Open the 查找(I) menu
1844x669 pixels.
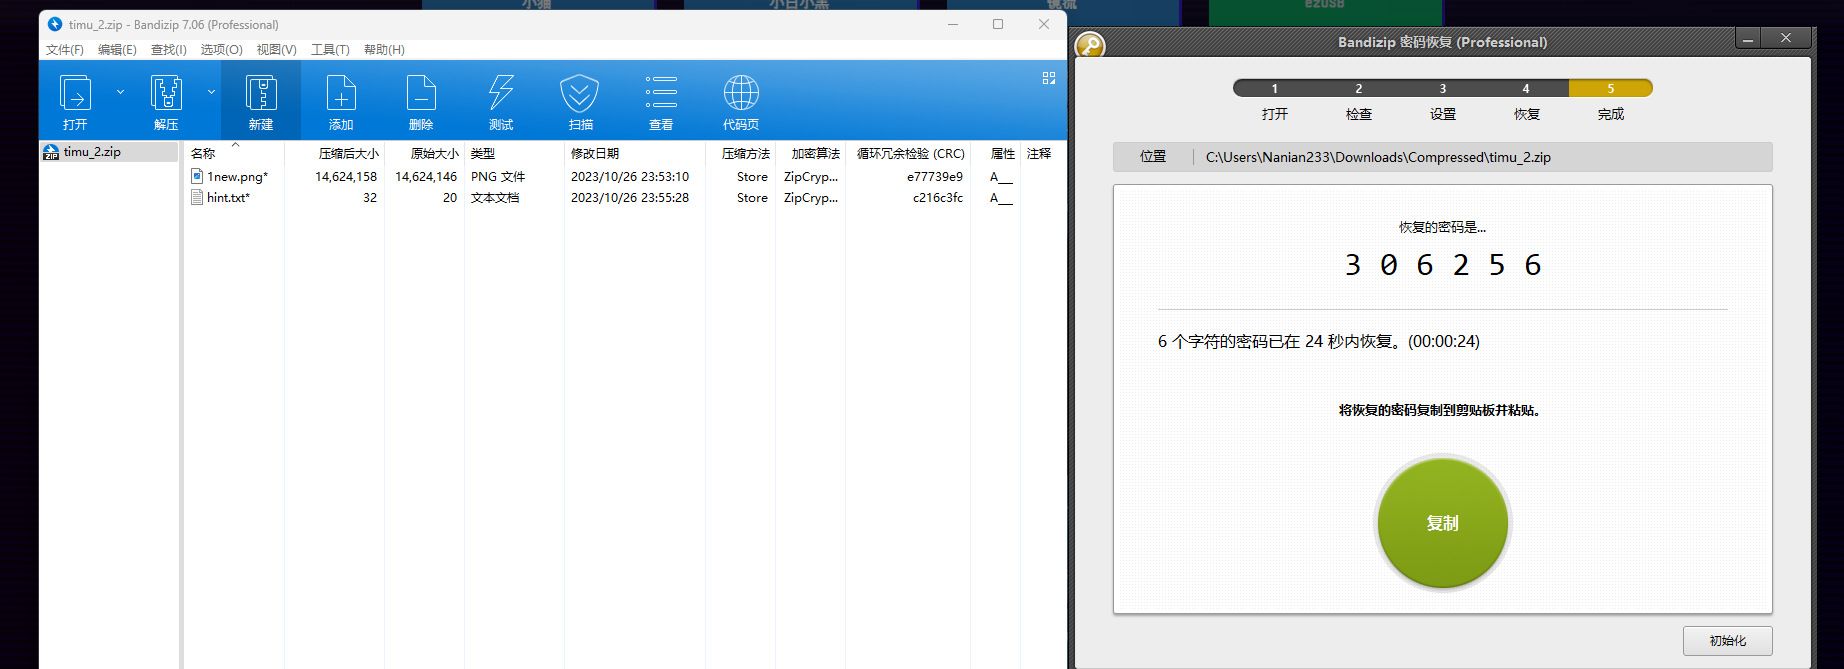(169, 49)
